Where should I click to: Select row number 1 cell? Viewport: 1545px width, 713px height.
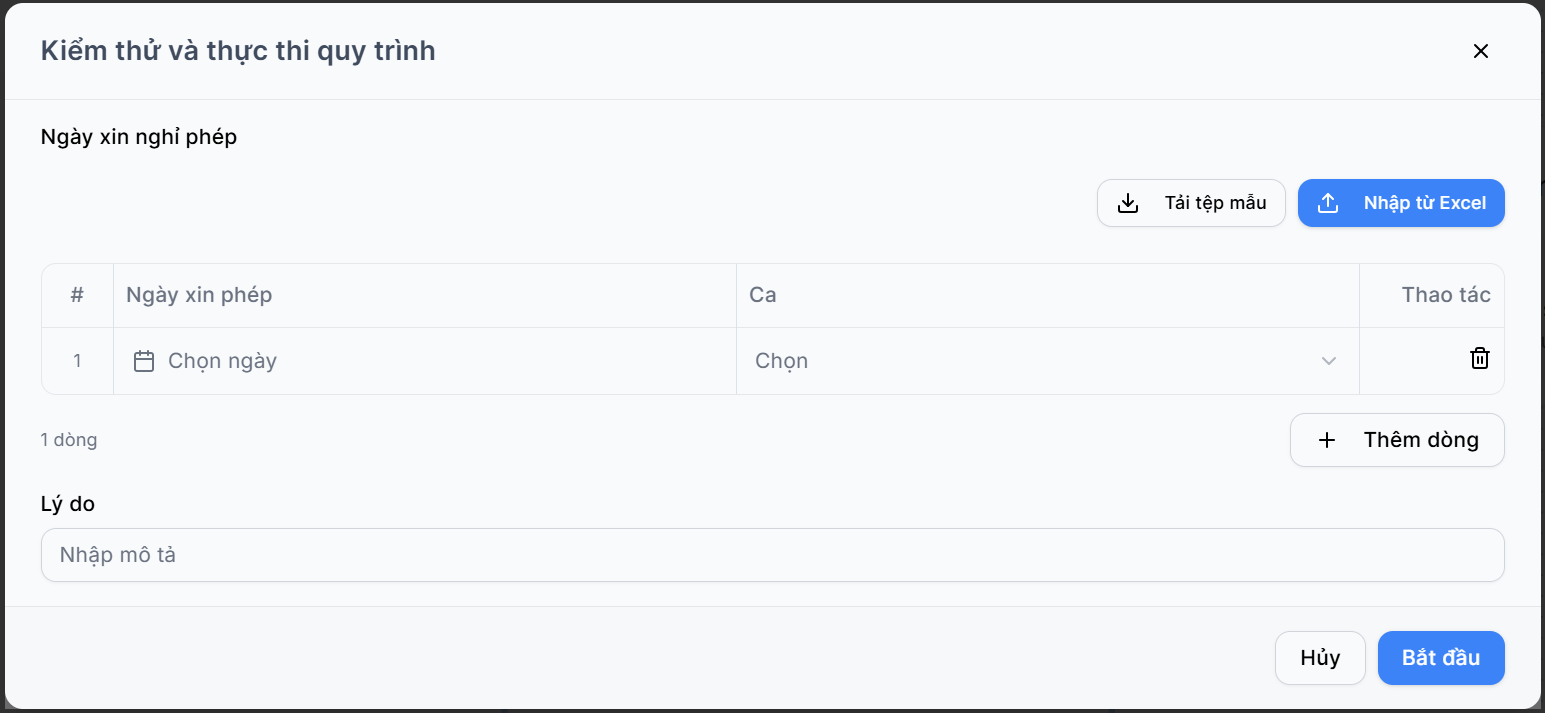click(x=77, y=361)
